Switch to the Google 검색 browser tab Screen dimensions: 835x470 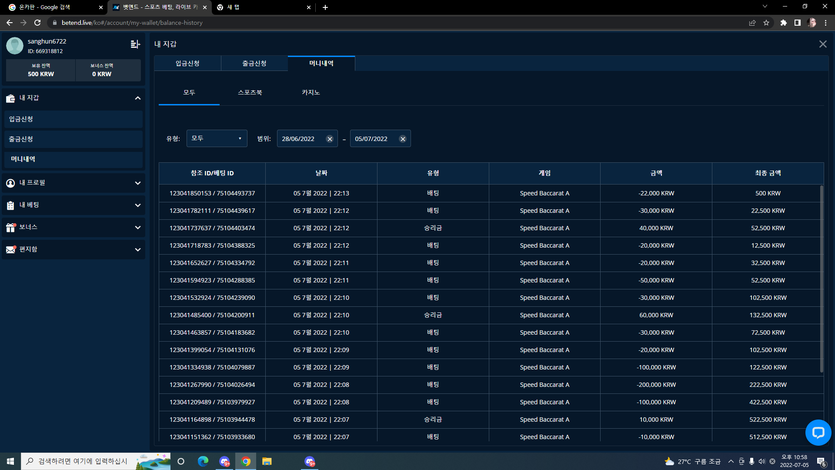(x=53, y=7)
